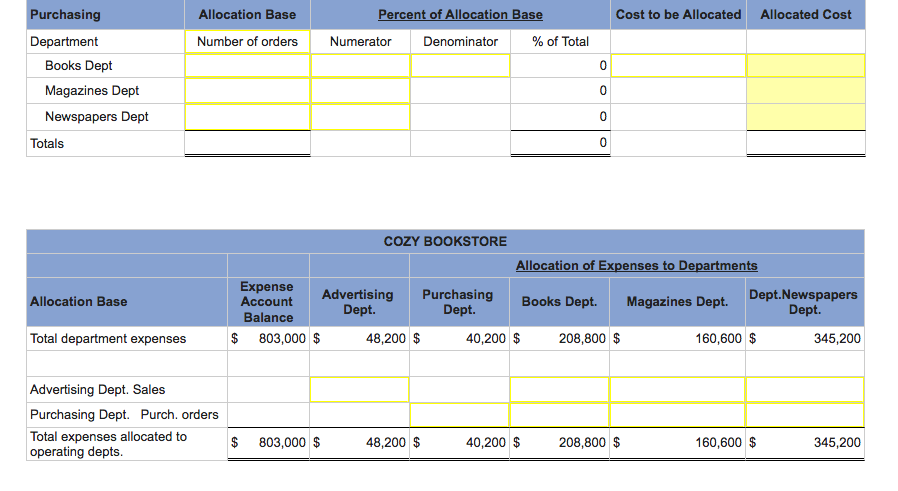The height and width of the screenshot is (491, 898).
Task: Click the Allocation of Expenses to Departments heading
Action: pyautogui.click(x=636, y=266)
